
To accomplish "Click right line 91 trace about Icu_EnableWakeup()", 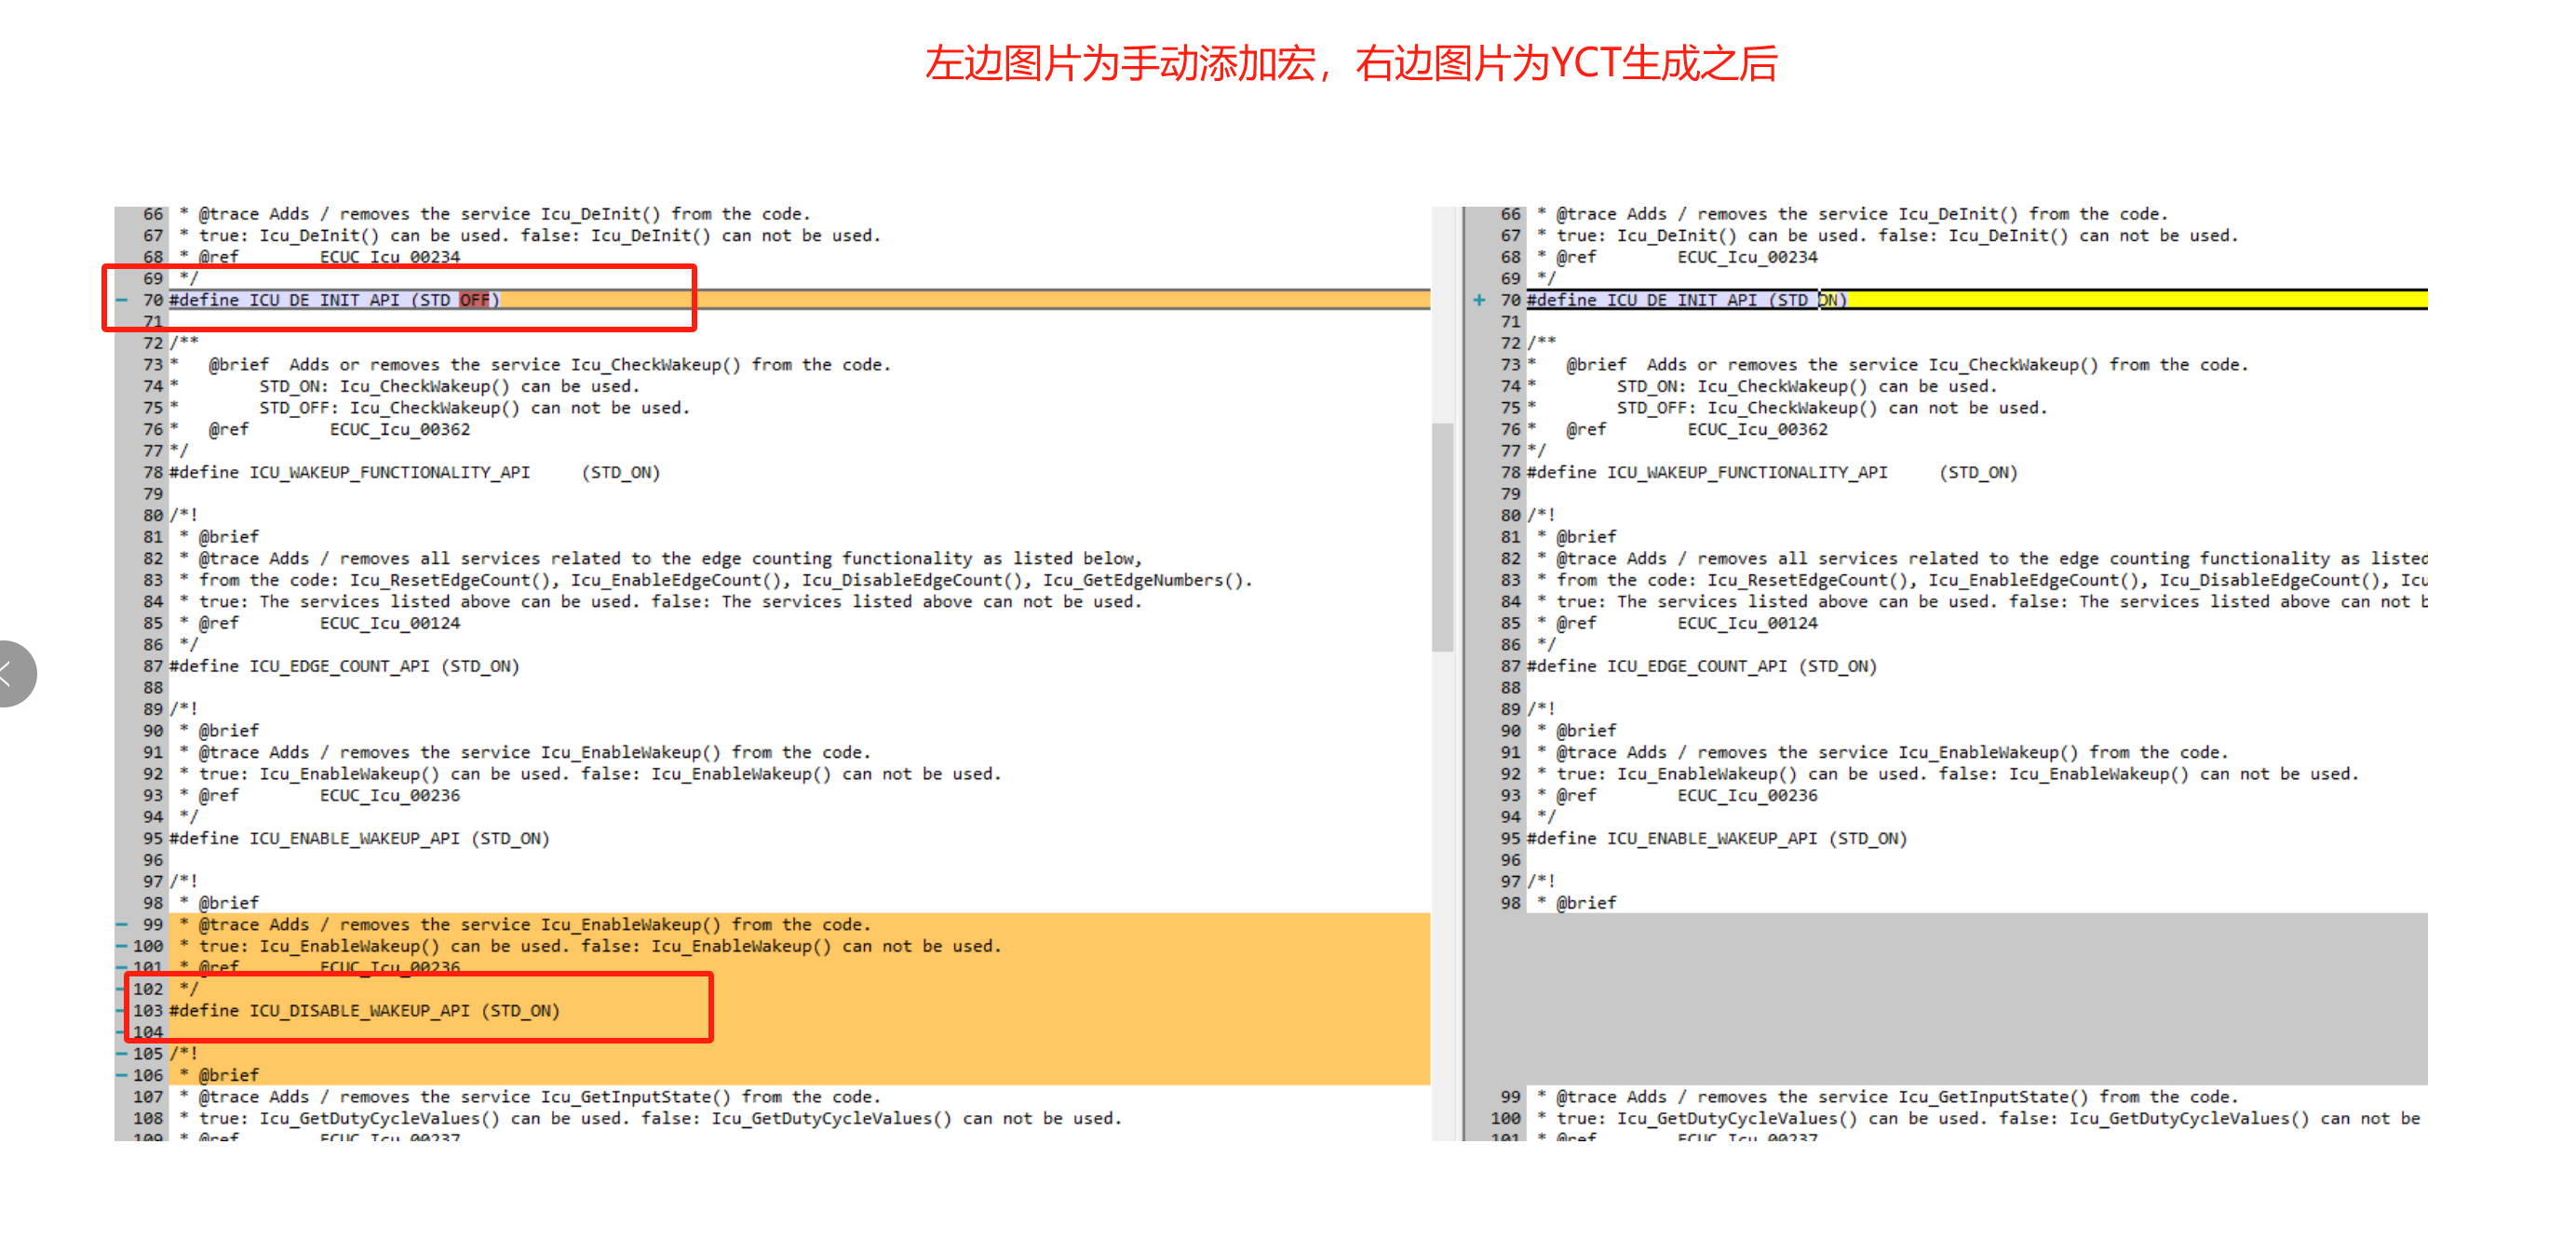I will [1883, 752].
